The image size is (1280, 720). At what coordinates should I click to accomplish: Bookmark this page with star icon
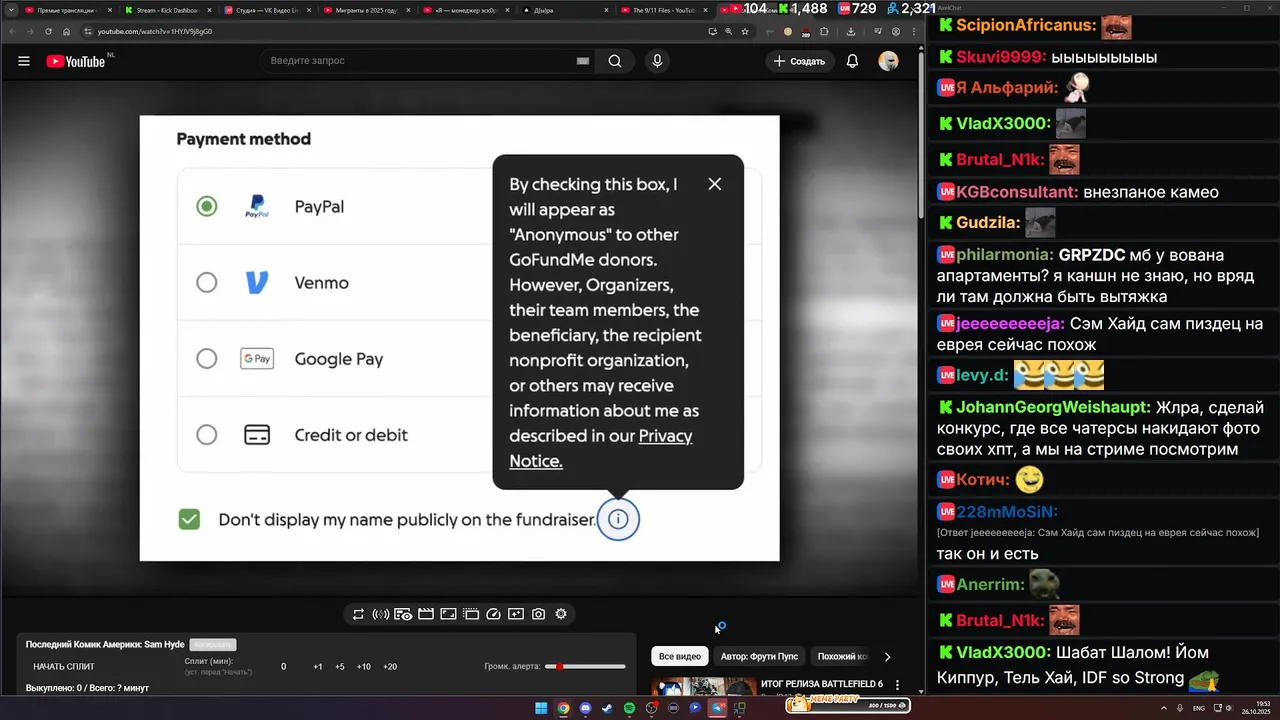coord(745,31)
